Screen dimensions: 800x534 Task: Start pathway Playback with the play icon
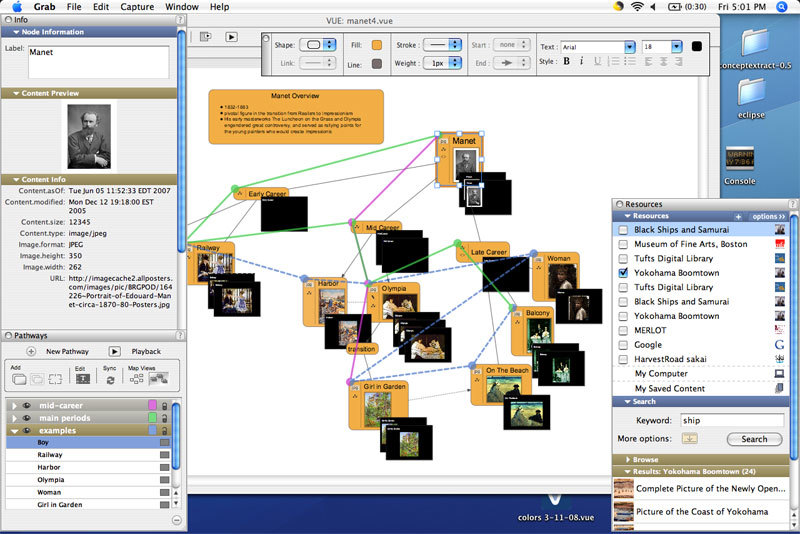[115, 351]
